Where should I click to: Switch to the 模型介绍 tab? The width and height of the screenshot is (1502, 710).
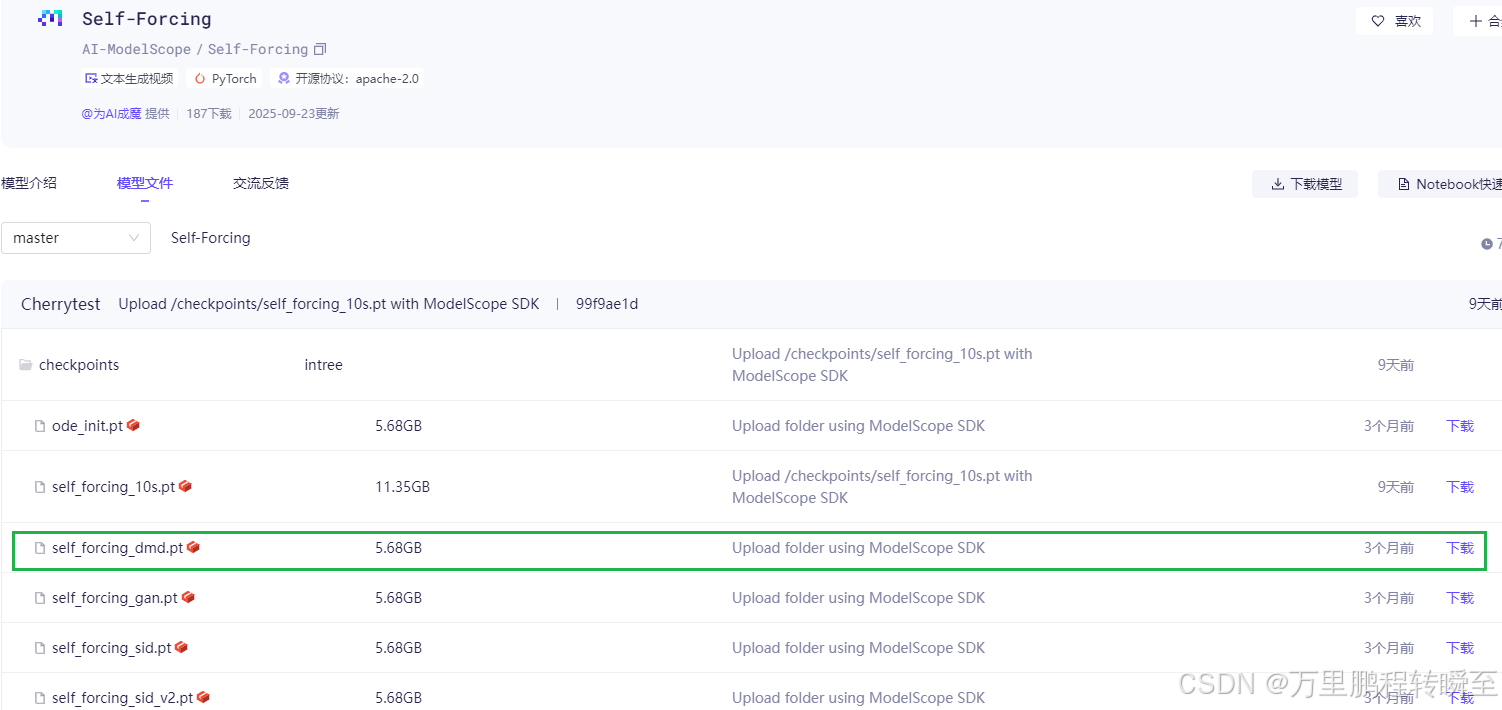tap(29, 183)
